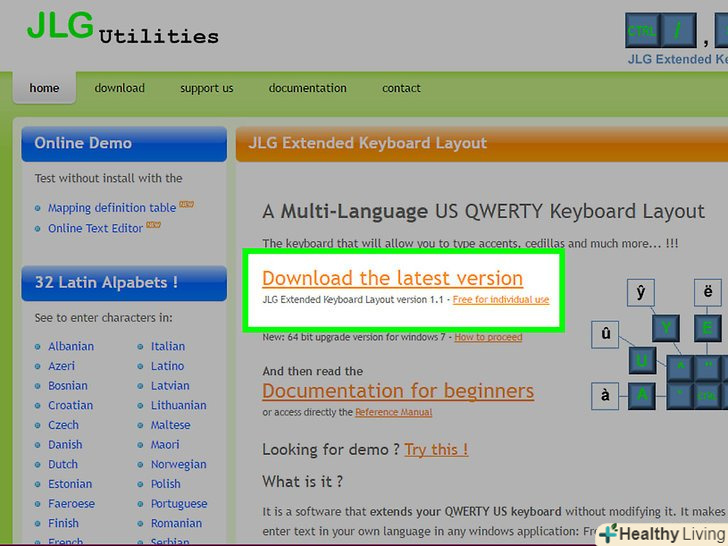The width and height of the screenshot is (728, 546).
Task: Click the CTRL key image in header
Action: pyautogui.click(x=643, y=31)
